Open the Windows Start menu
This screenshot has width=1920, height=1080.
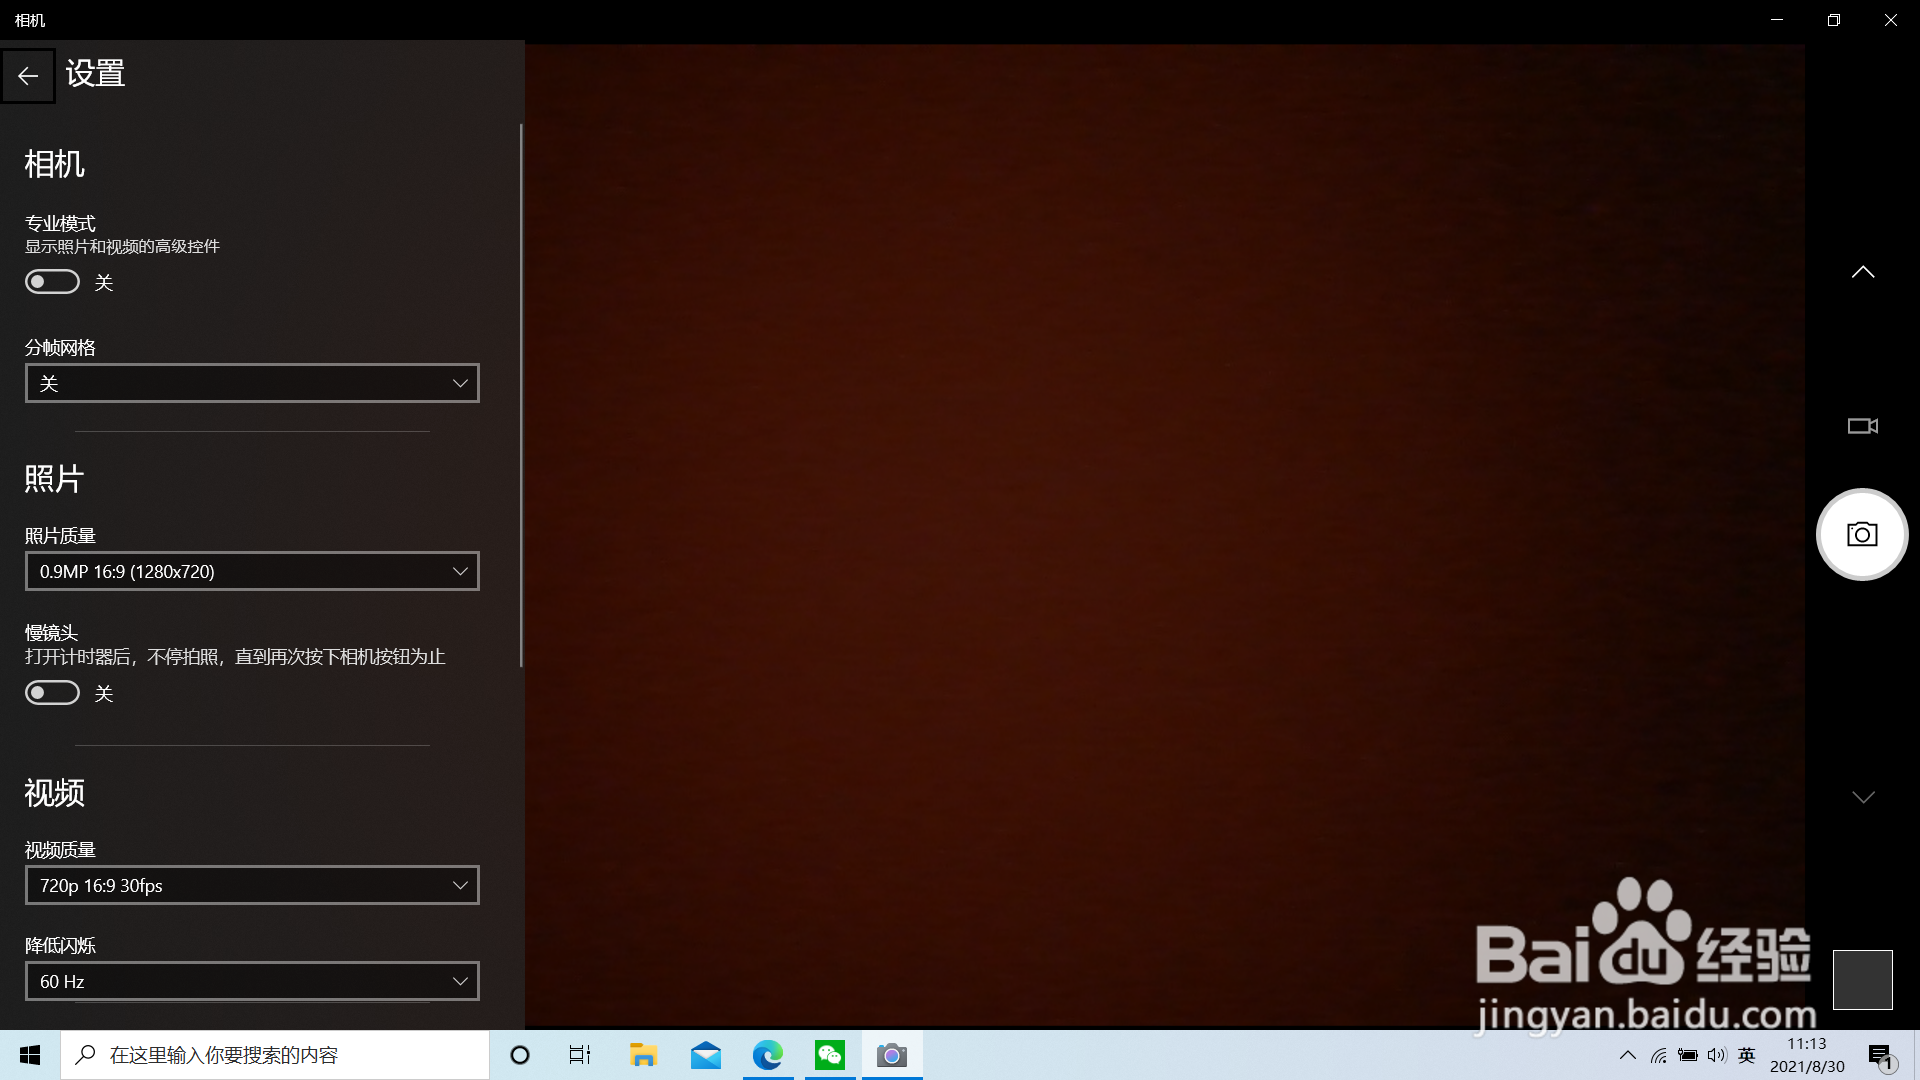click(x=30, y=1055)
